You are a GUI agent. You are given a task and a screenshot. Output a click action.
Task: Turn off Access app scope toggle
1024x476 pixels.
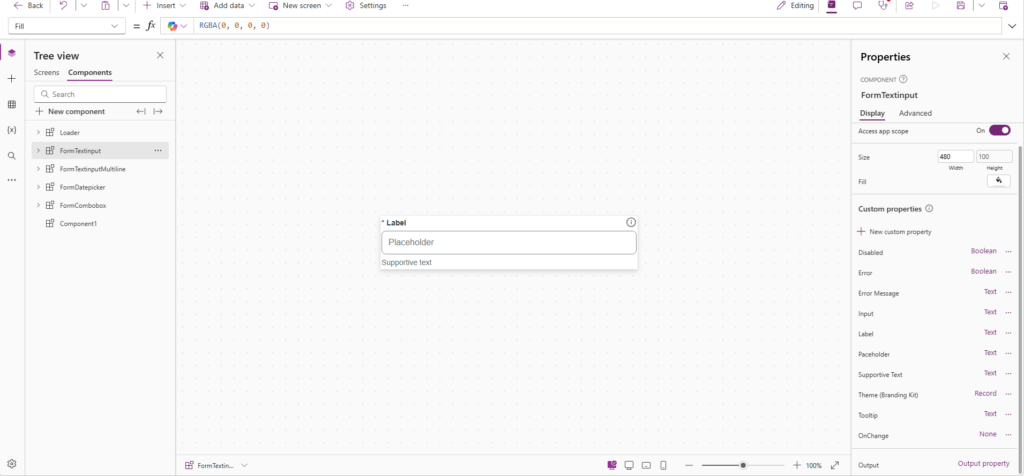coord(999,131)
